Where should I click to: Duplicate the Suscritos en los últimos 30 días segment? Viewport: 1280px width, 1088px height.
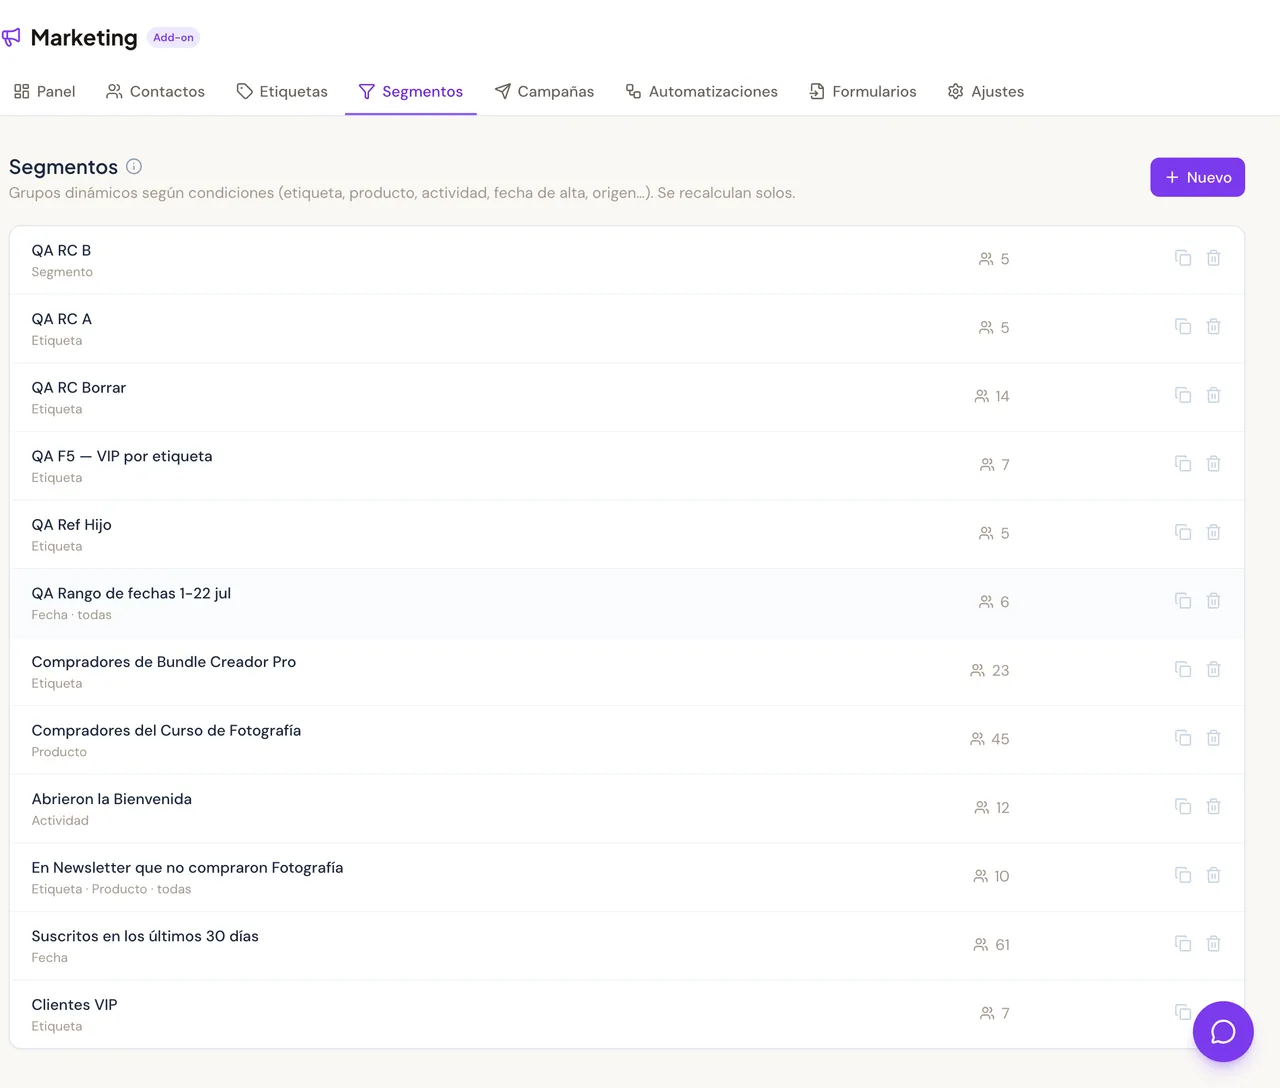tap(1183, 943)
